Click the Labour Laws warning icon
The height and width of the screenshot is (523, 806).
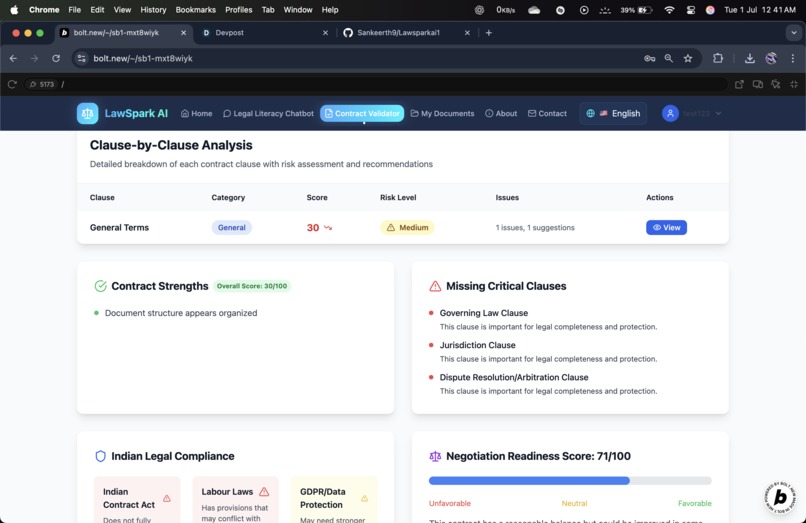pos(264,492)
